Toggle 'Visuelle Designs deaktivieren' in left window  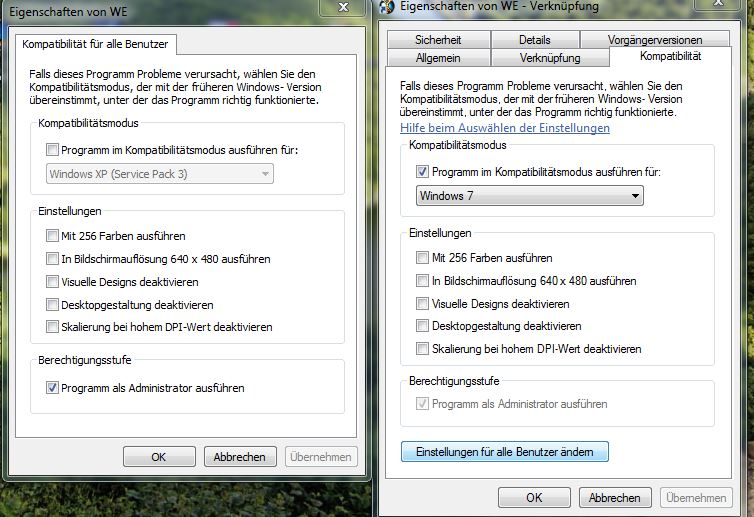[x=52, y=281]
